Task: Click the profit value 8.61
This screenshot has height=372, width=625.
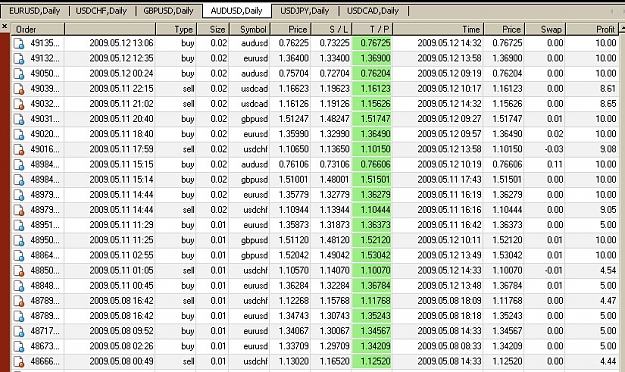Action: click(x=608, y=89)
